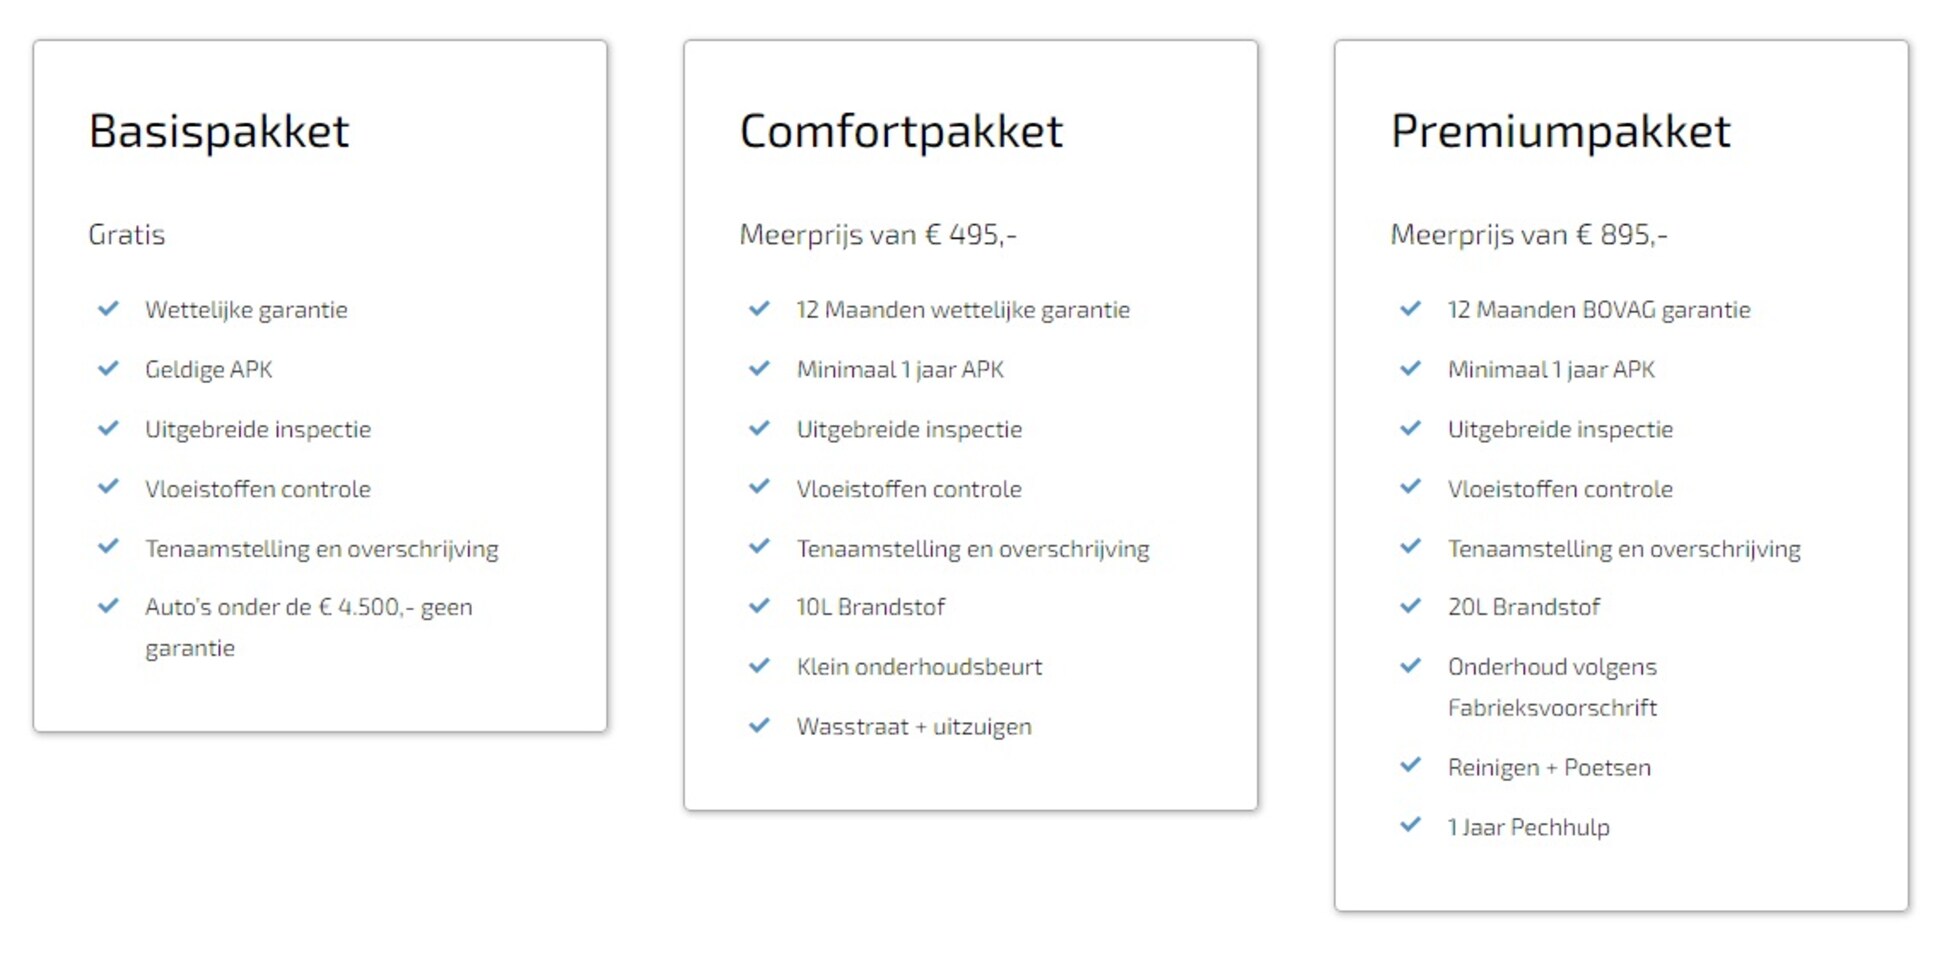Click checkmark next to 1 Jaar Pechhulp
The width and height of the screenshot is (1959, 960).
[x=1410, y=826]
